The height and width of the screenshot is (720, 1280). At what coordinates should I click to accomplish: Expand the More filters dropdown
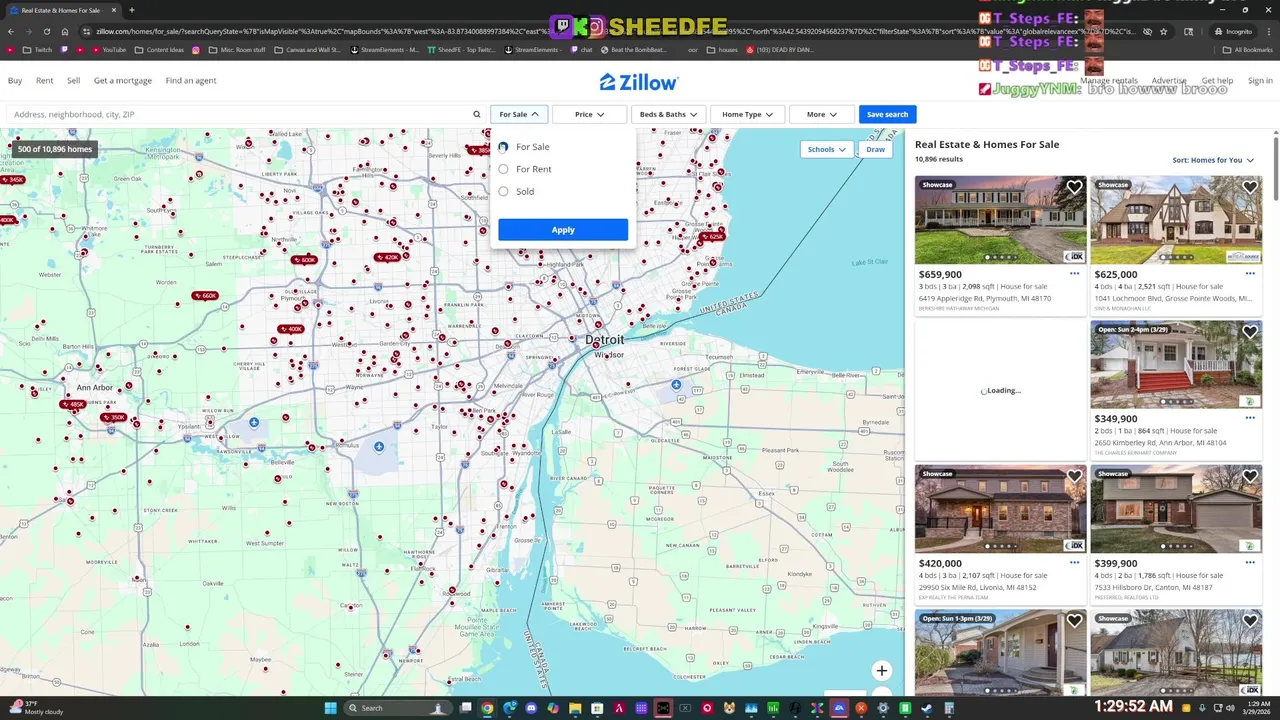(x=822, y=114)
